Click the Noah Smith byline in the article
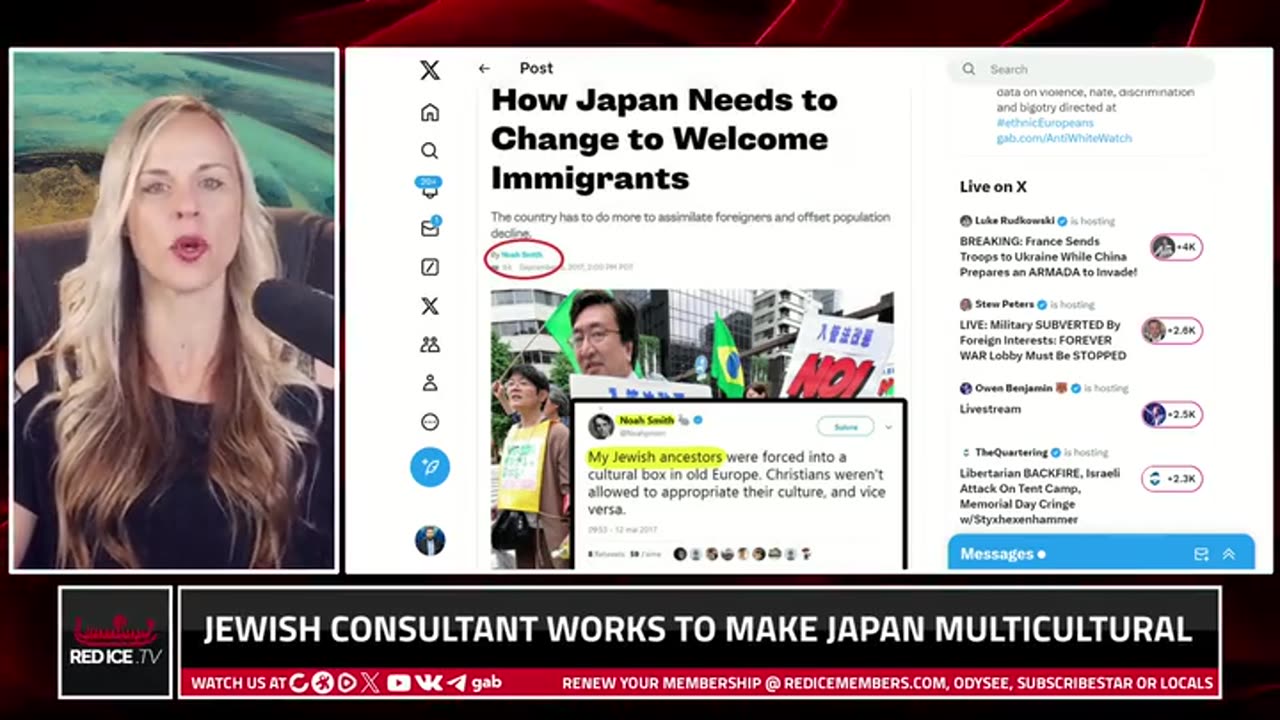Image resolution: width=1280 pixels, height=720 pixels. click(522, 255)
